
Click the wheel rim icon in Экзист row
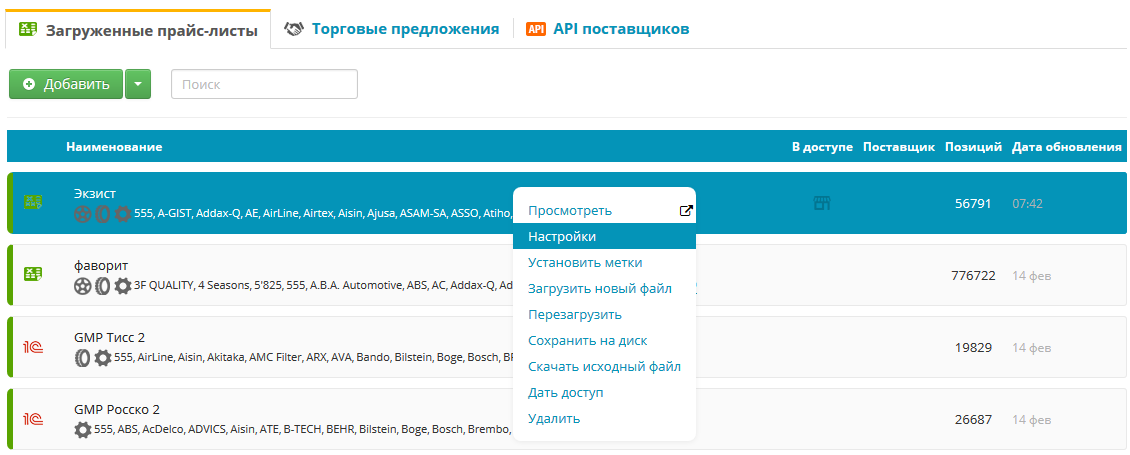83,213
